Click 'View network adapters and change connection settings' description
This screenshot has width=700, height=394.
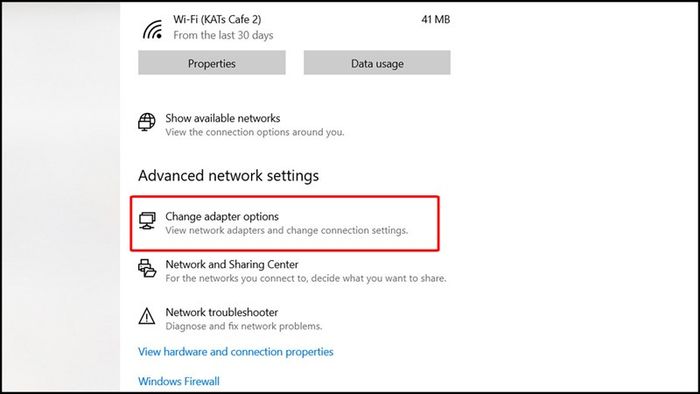[287, 230]
